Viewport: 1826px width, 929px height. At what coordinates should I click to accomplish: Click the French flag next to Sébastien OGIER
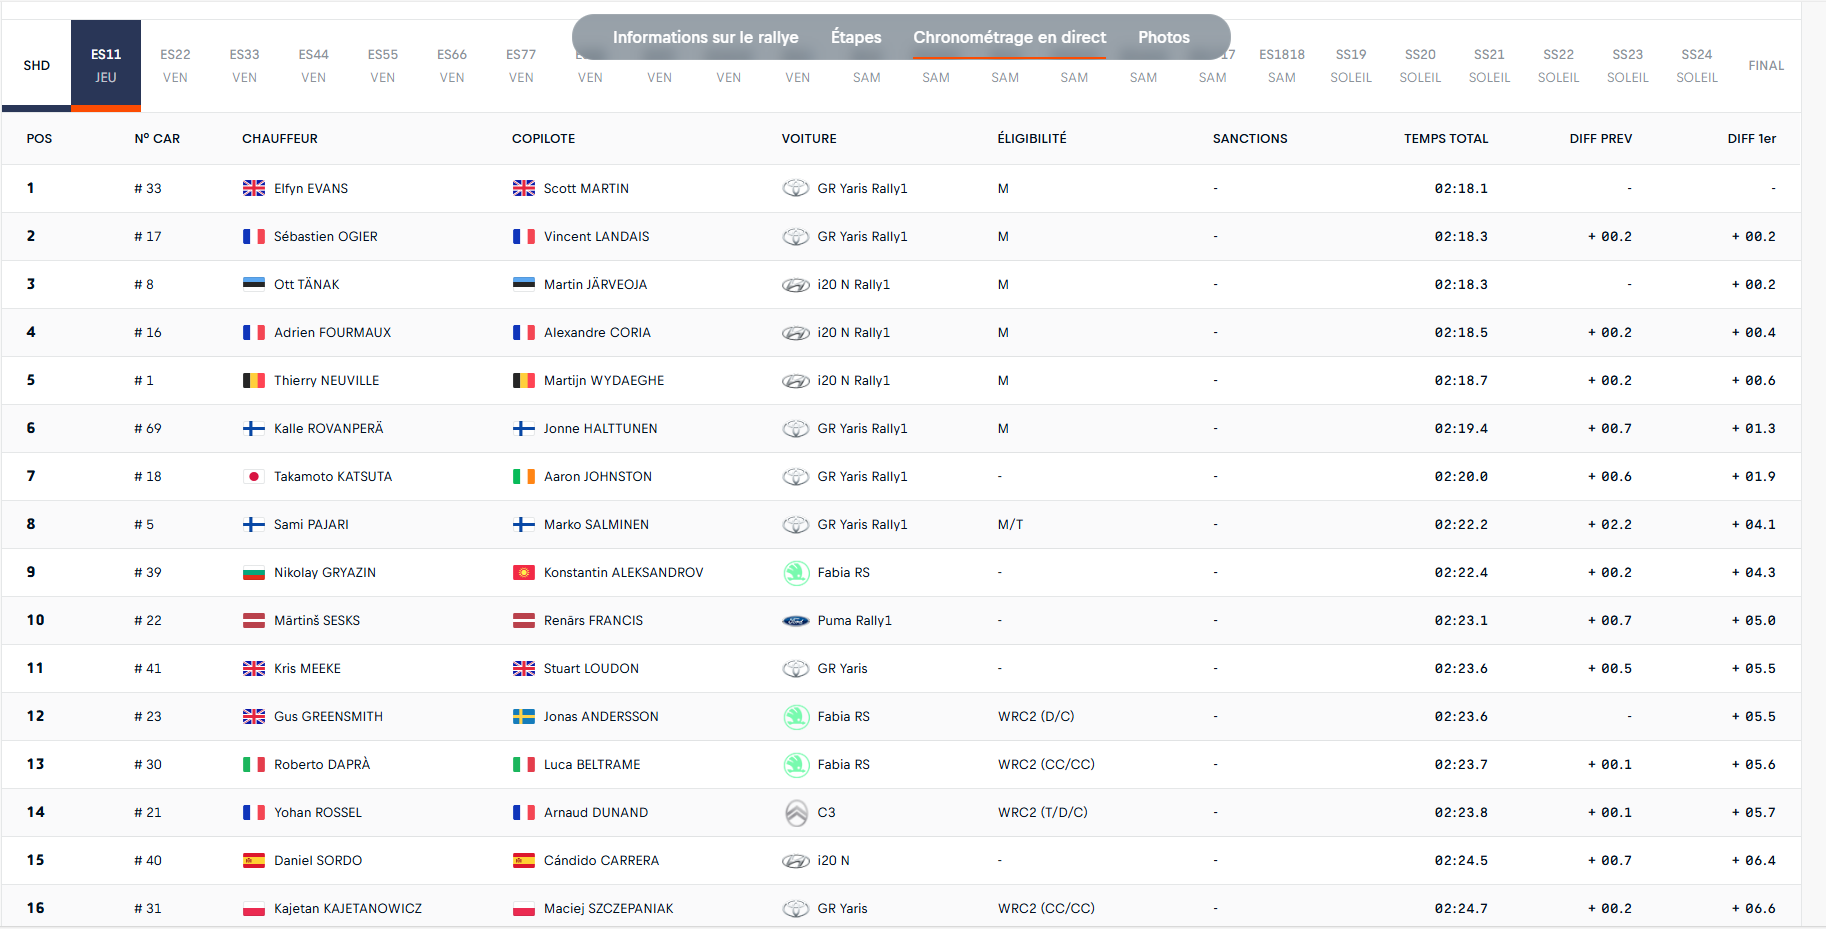pyautogui.click(x=254, y=236)
